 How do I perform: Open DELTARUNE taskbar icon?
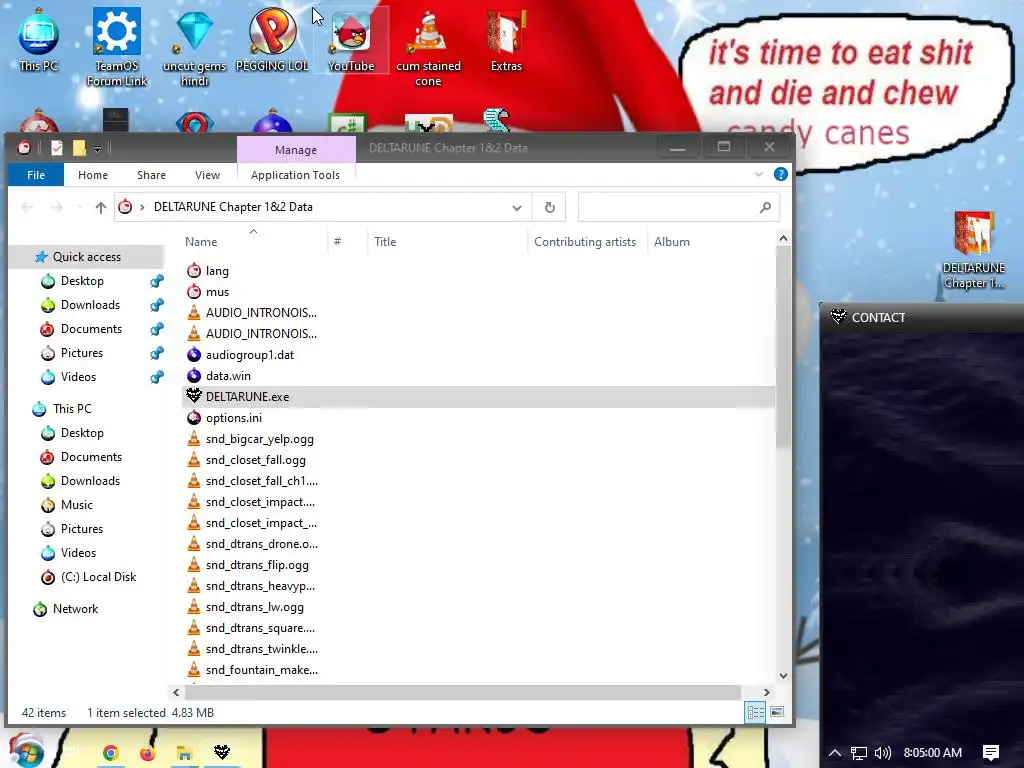click(222, 753)
